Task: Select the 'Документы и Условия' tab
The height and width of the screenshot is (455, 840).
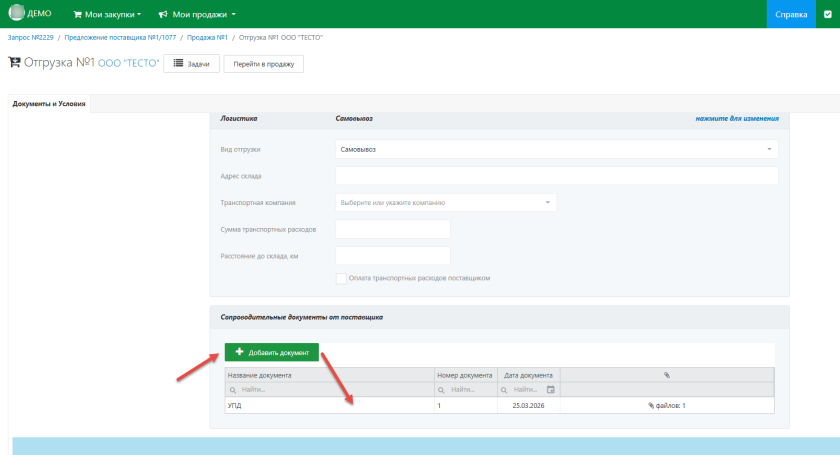Action: (49, 104)
